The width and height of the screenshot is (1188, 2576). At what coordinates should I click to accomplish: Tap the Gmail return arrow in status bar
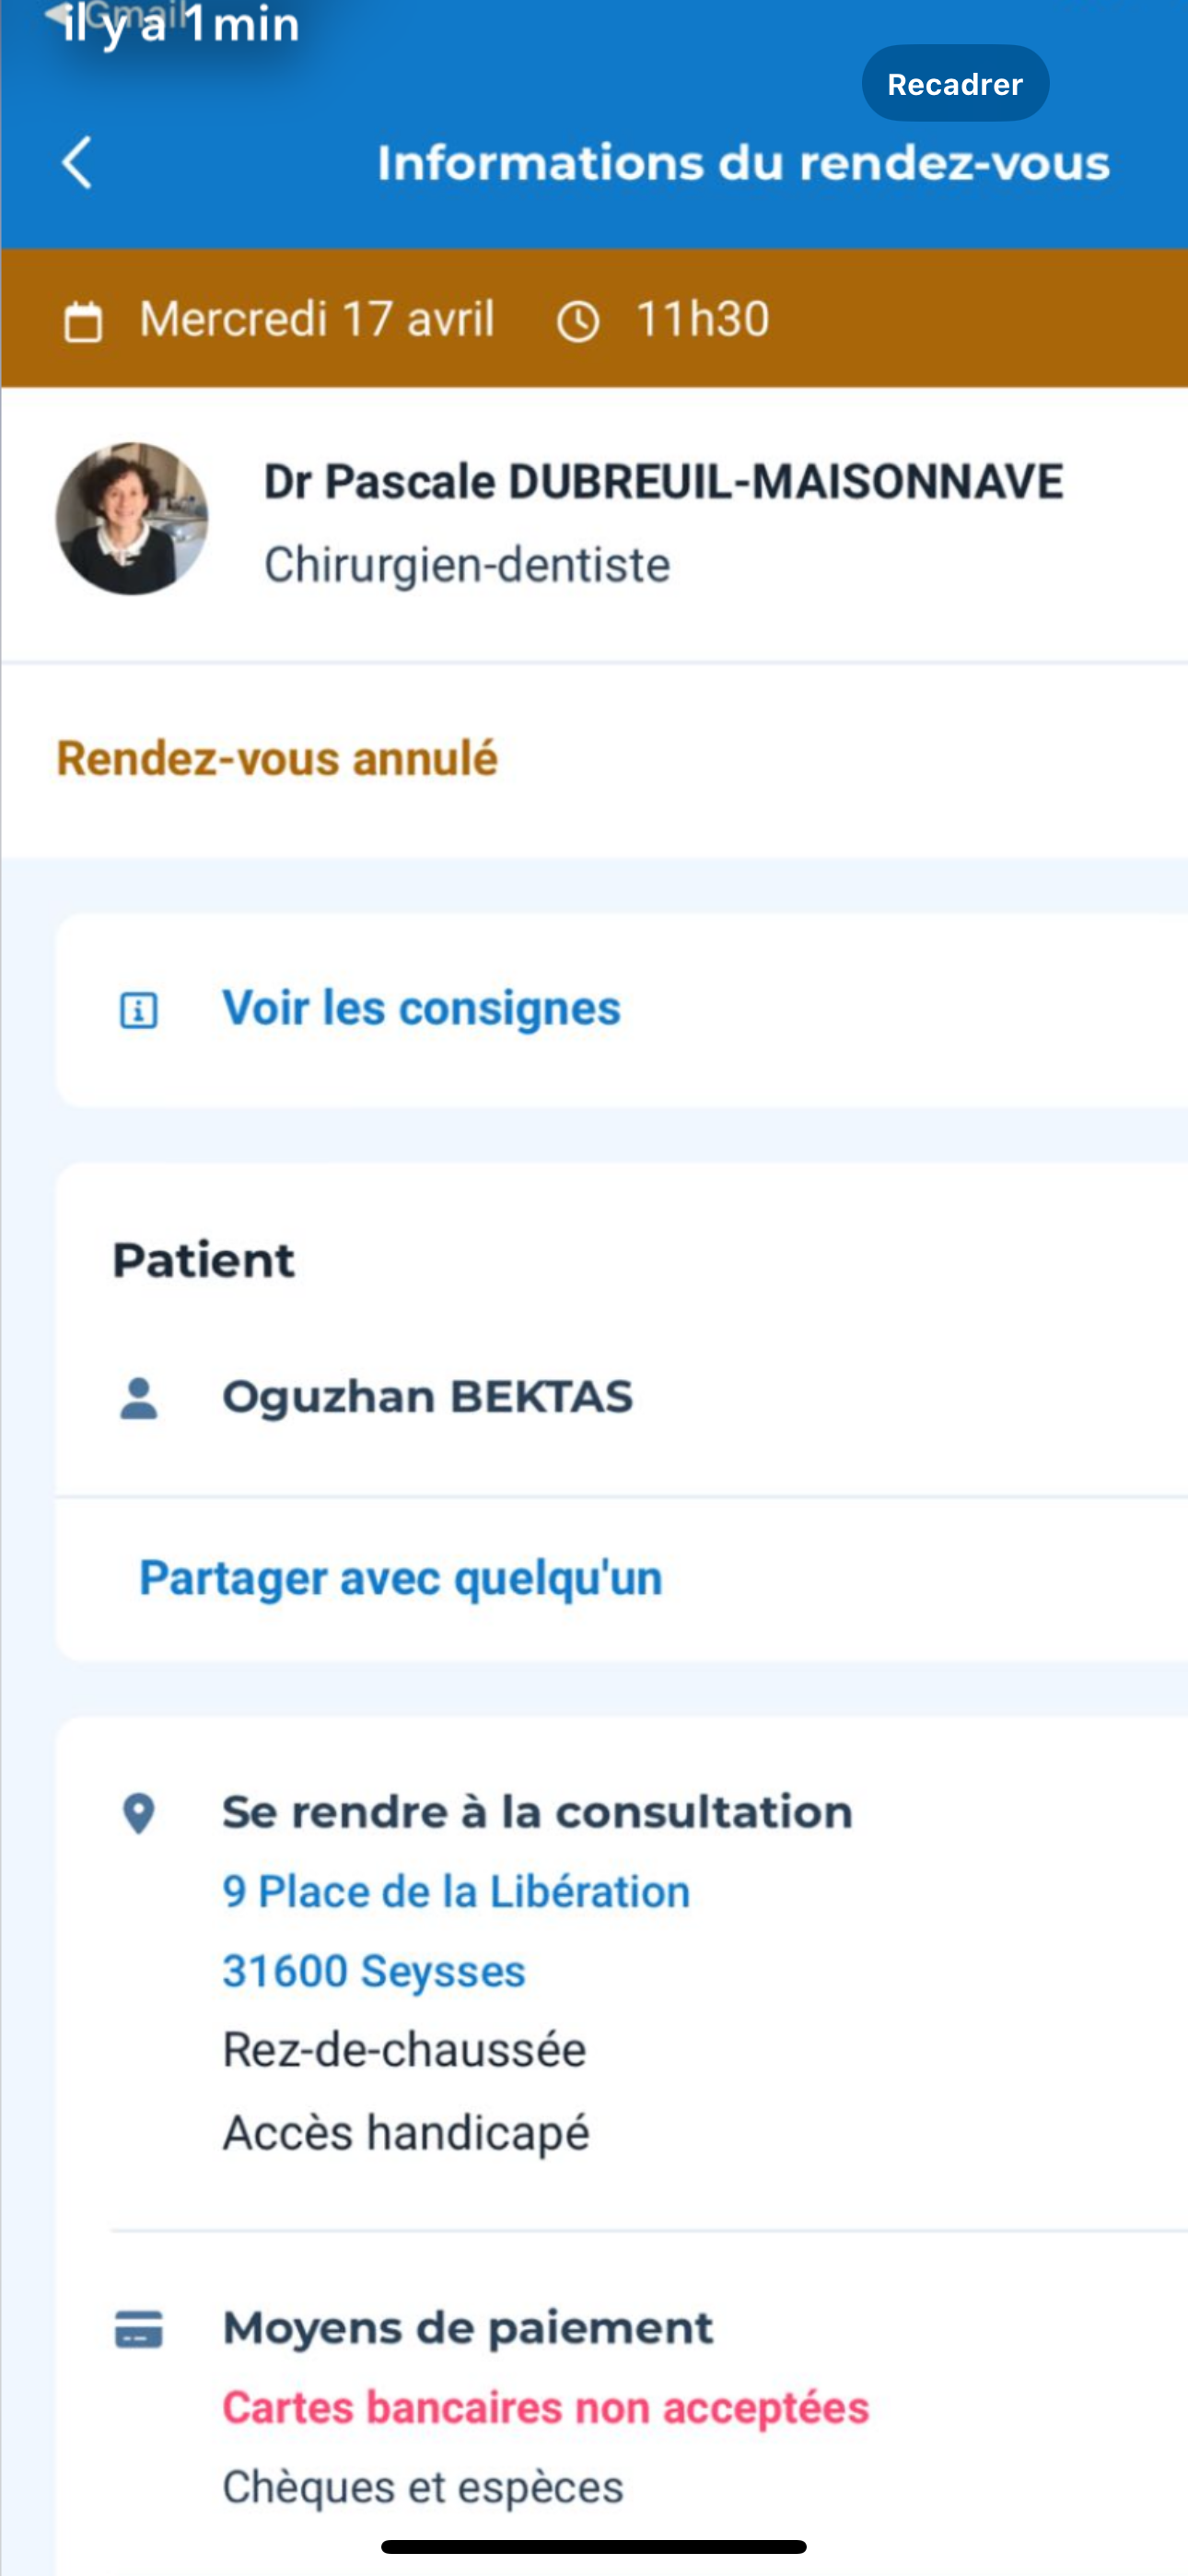(x=58, y=14)
